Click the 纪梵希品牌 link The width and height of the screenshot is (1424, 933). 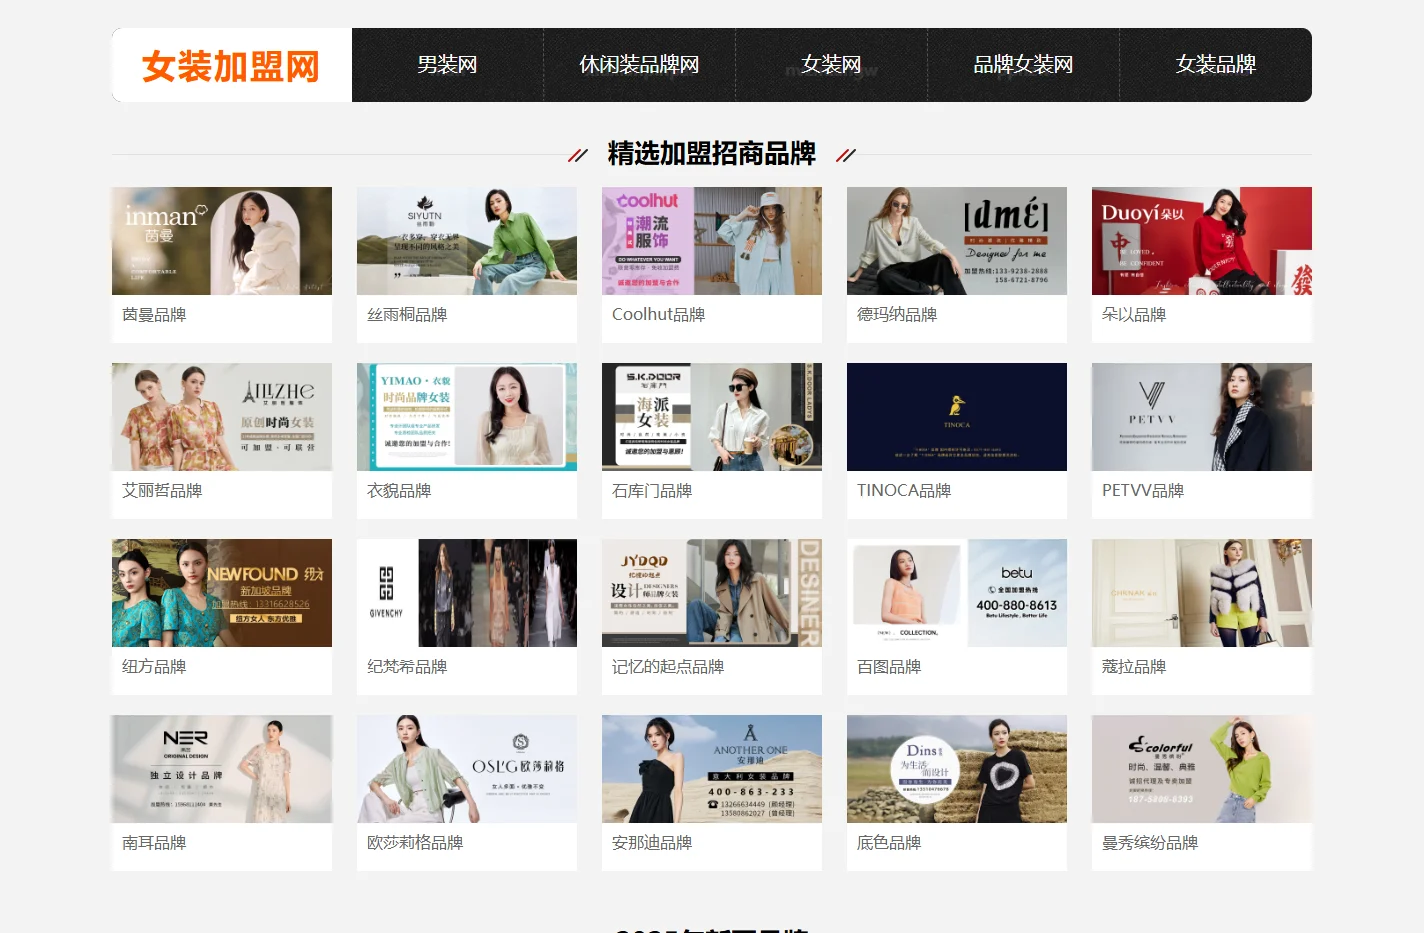pyautogui.click(x=407, y=667)
